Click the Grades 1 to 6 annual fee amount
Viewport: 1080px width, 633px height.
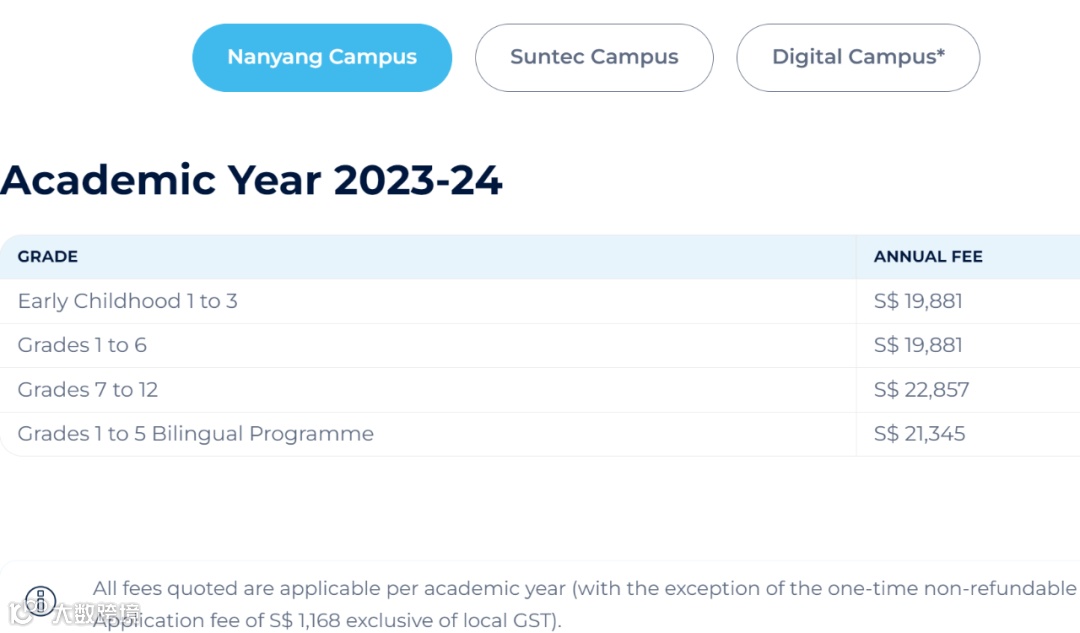(x=918, y=345)
